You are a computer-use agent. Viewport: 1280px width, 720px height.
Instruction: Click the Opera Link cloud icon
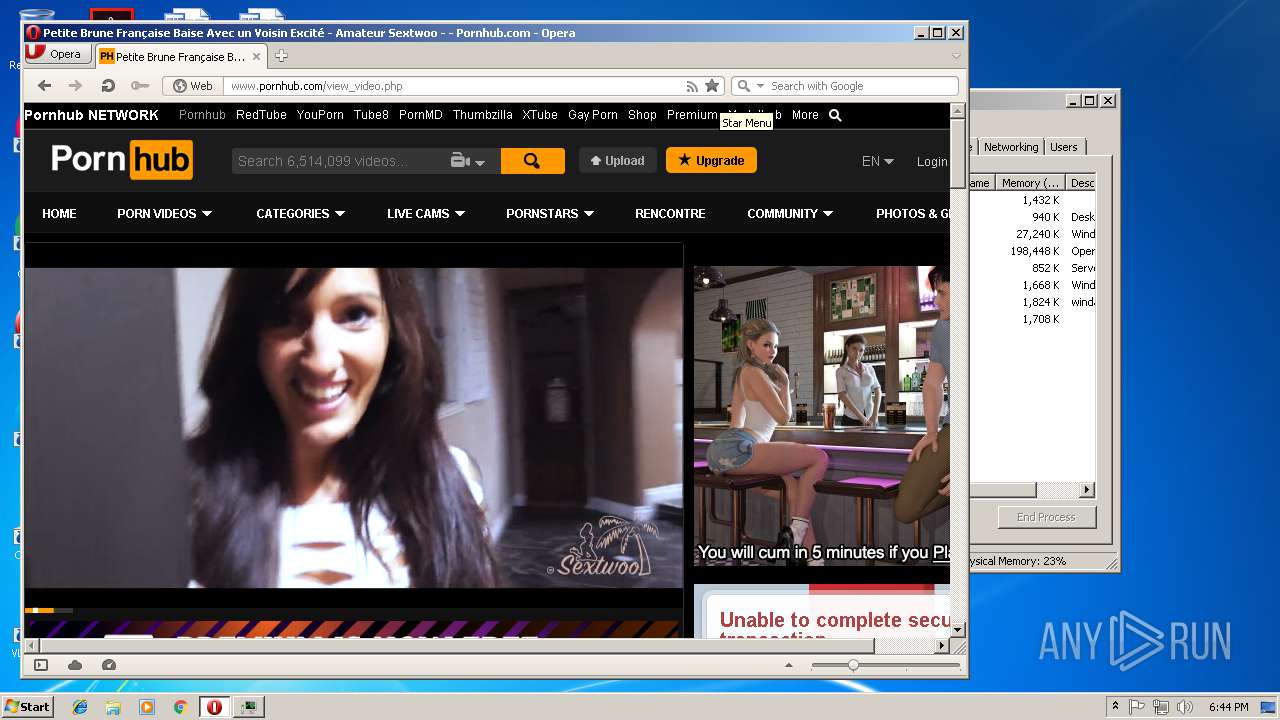(75, 665)
